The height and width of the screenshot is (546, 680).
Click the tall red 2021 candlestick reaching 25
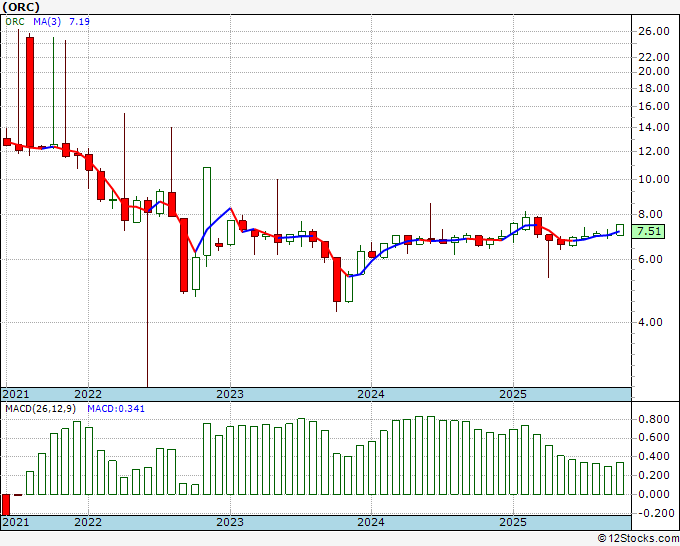tap(30, 92)
